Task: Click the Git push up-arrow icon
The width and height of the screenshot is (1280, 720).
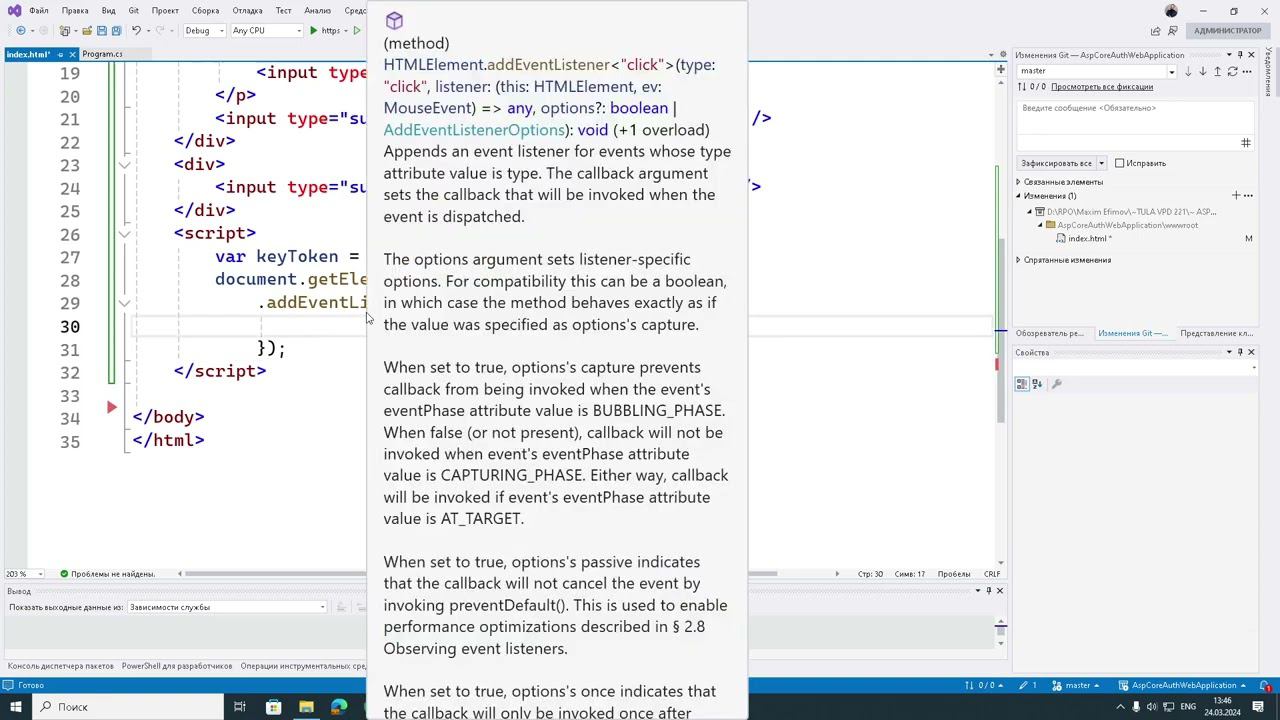Action: [1217, 71]
